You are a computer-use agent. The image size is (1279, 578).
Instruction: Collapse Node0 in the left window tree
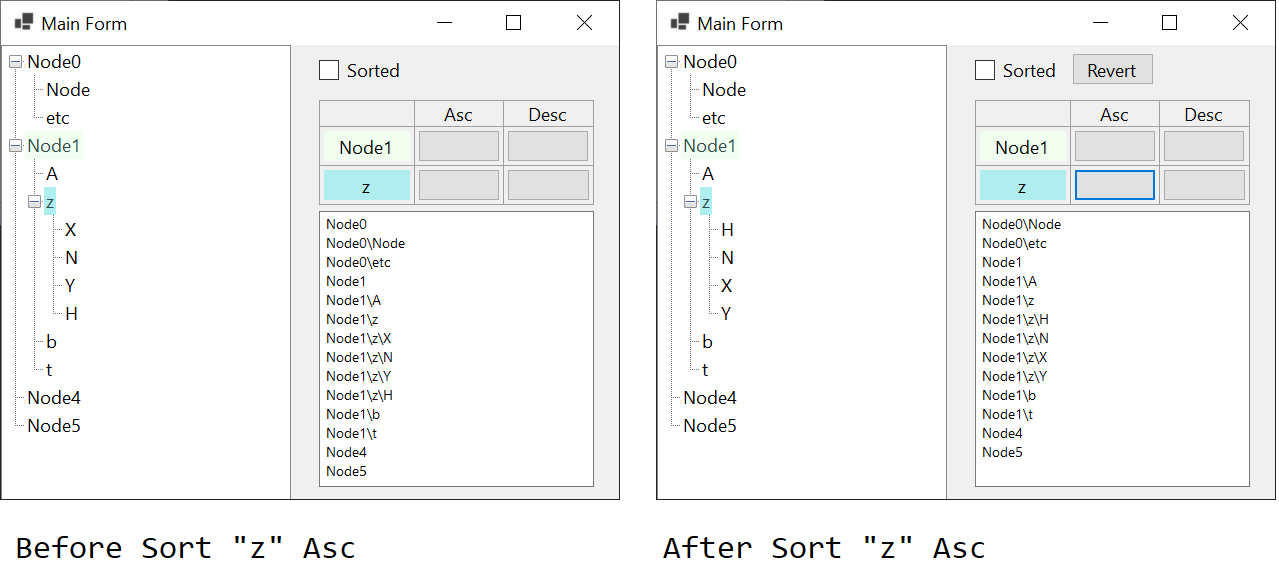pos(15,62)
